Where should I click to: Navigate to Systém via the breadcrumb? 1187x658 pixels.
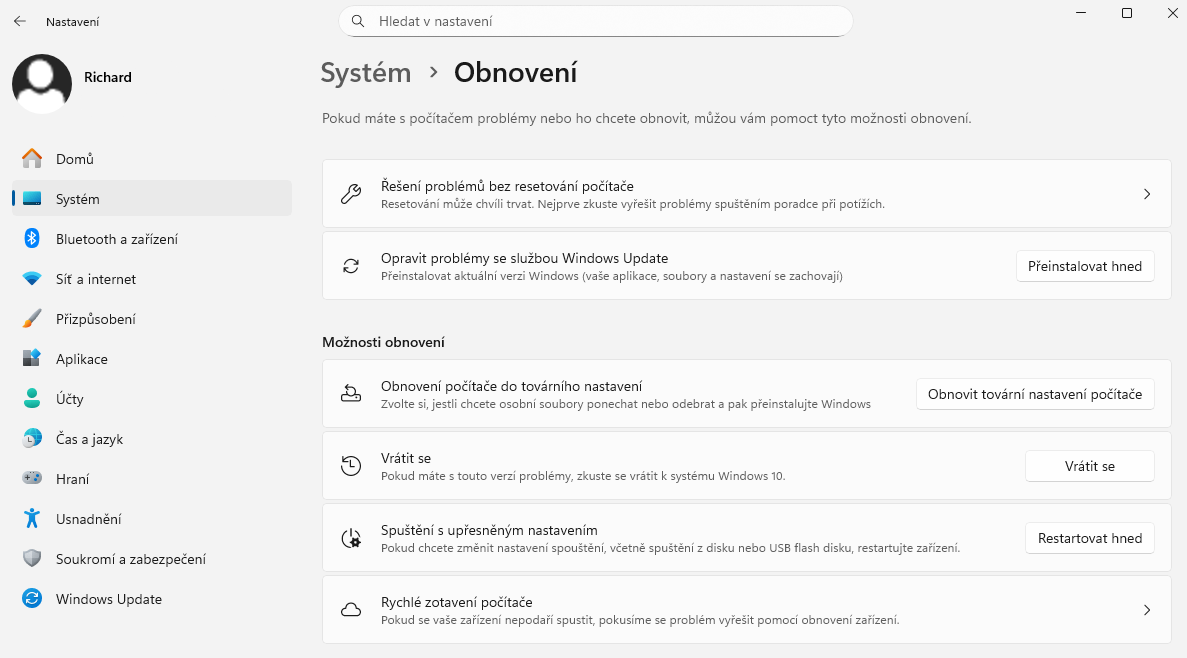coord(366,73)
